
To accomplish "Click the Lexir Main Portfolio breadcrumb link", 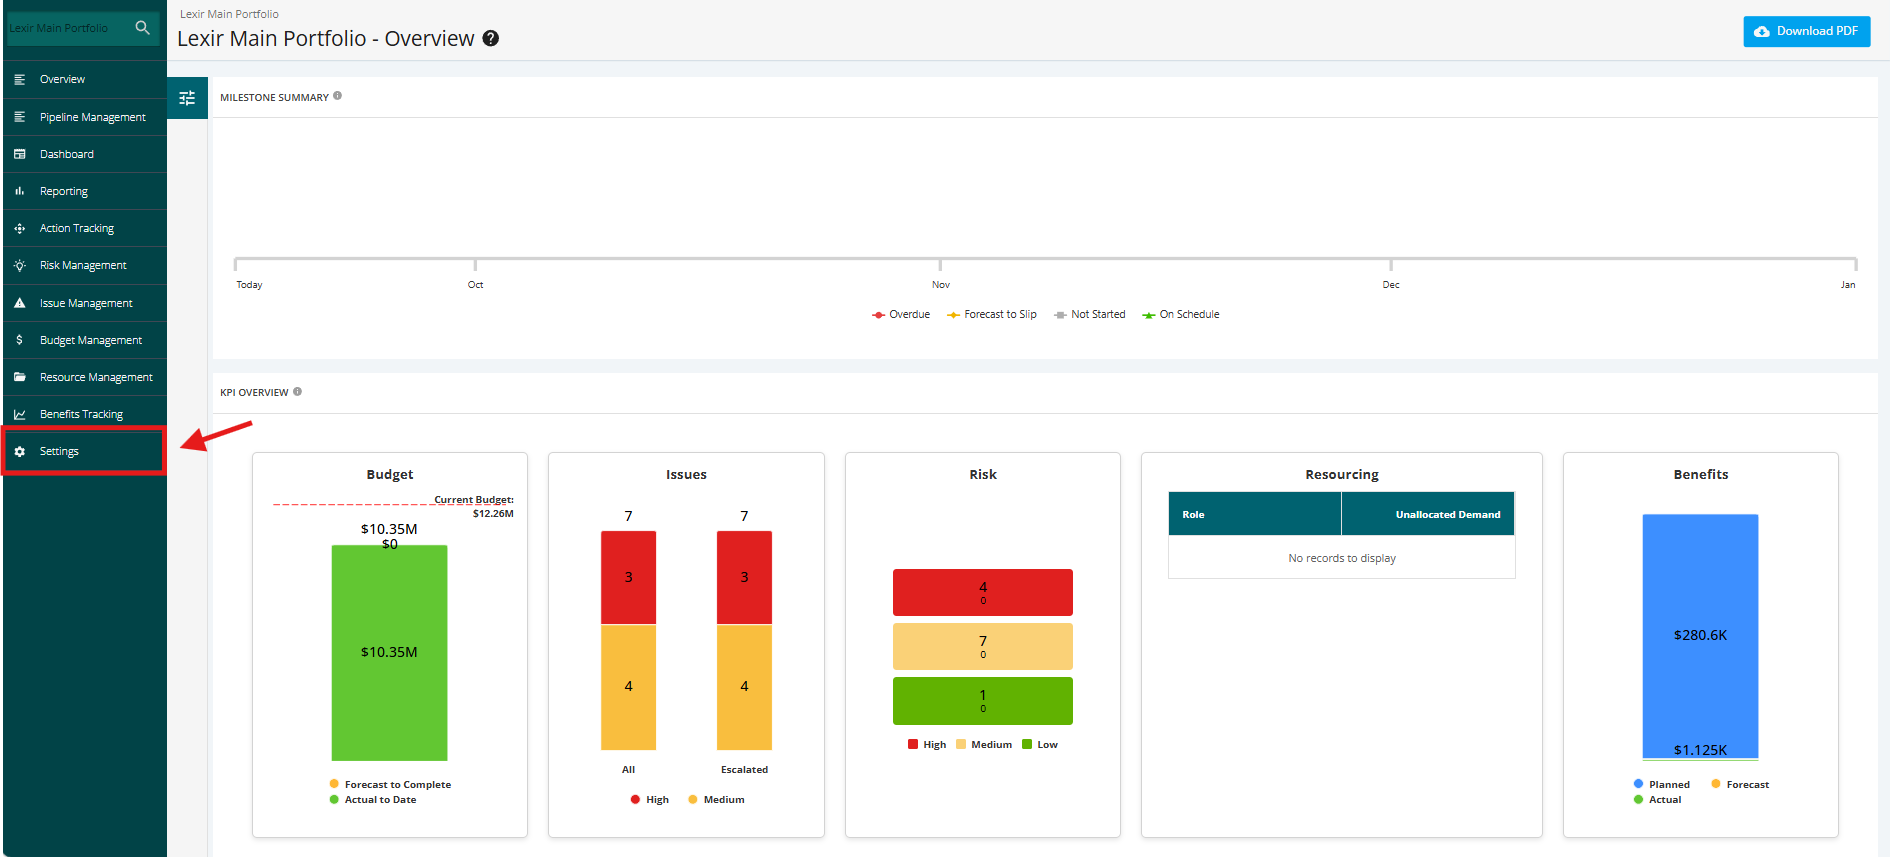I will tap(229, 14).
